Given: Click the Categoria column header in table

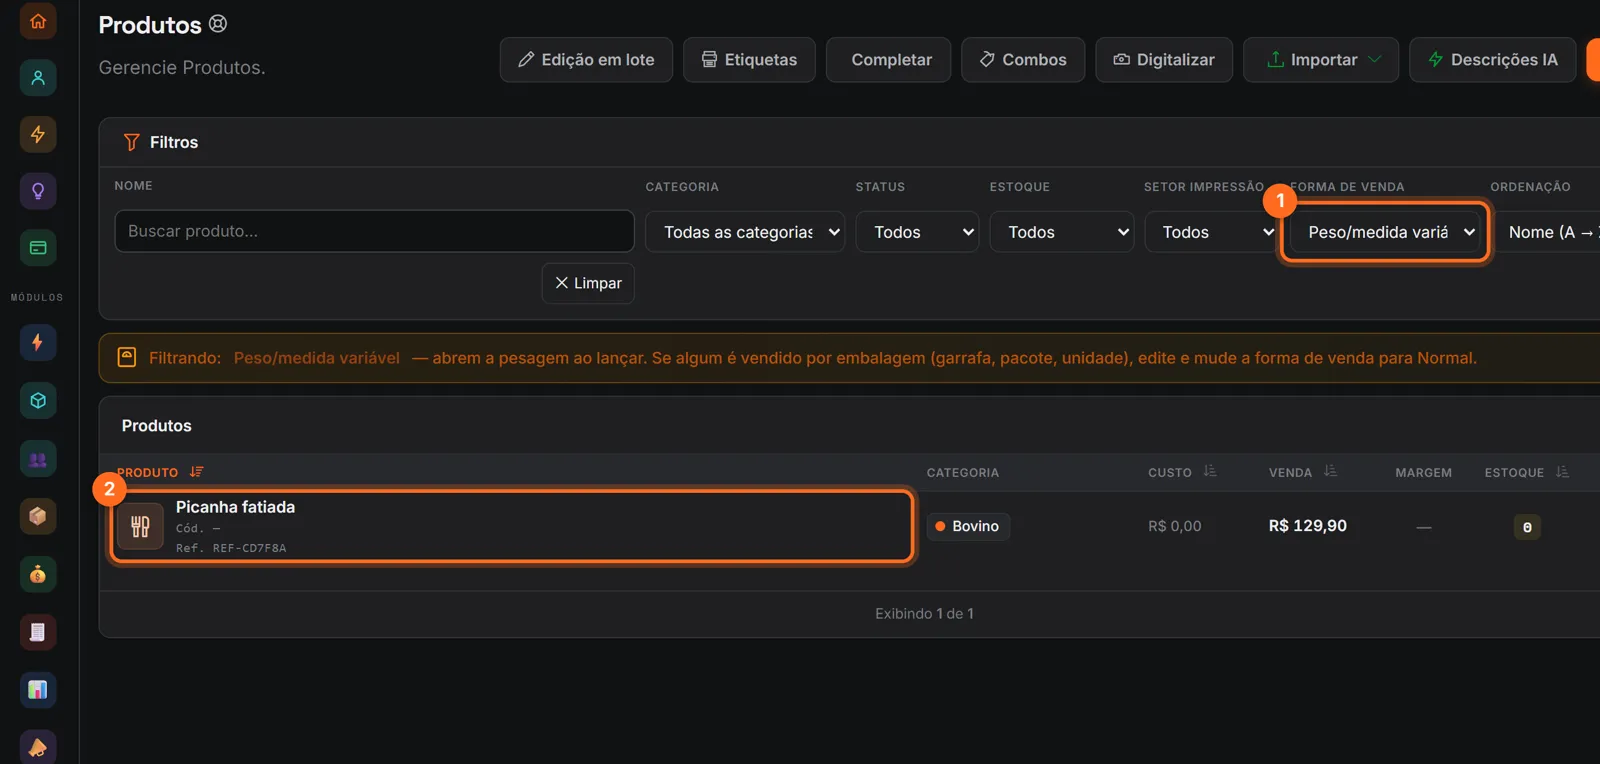Looking at the screenshot, I should pyautogui.click(x=962, y=472).
